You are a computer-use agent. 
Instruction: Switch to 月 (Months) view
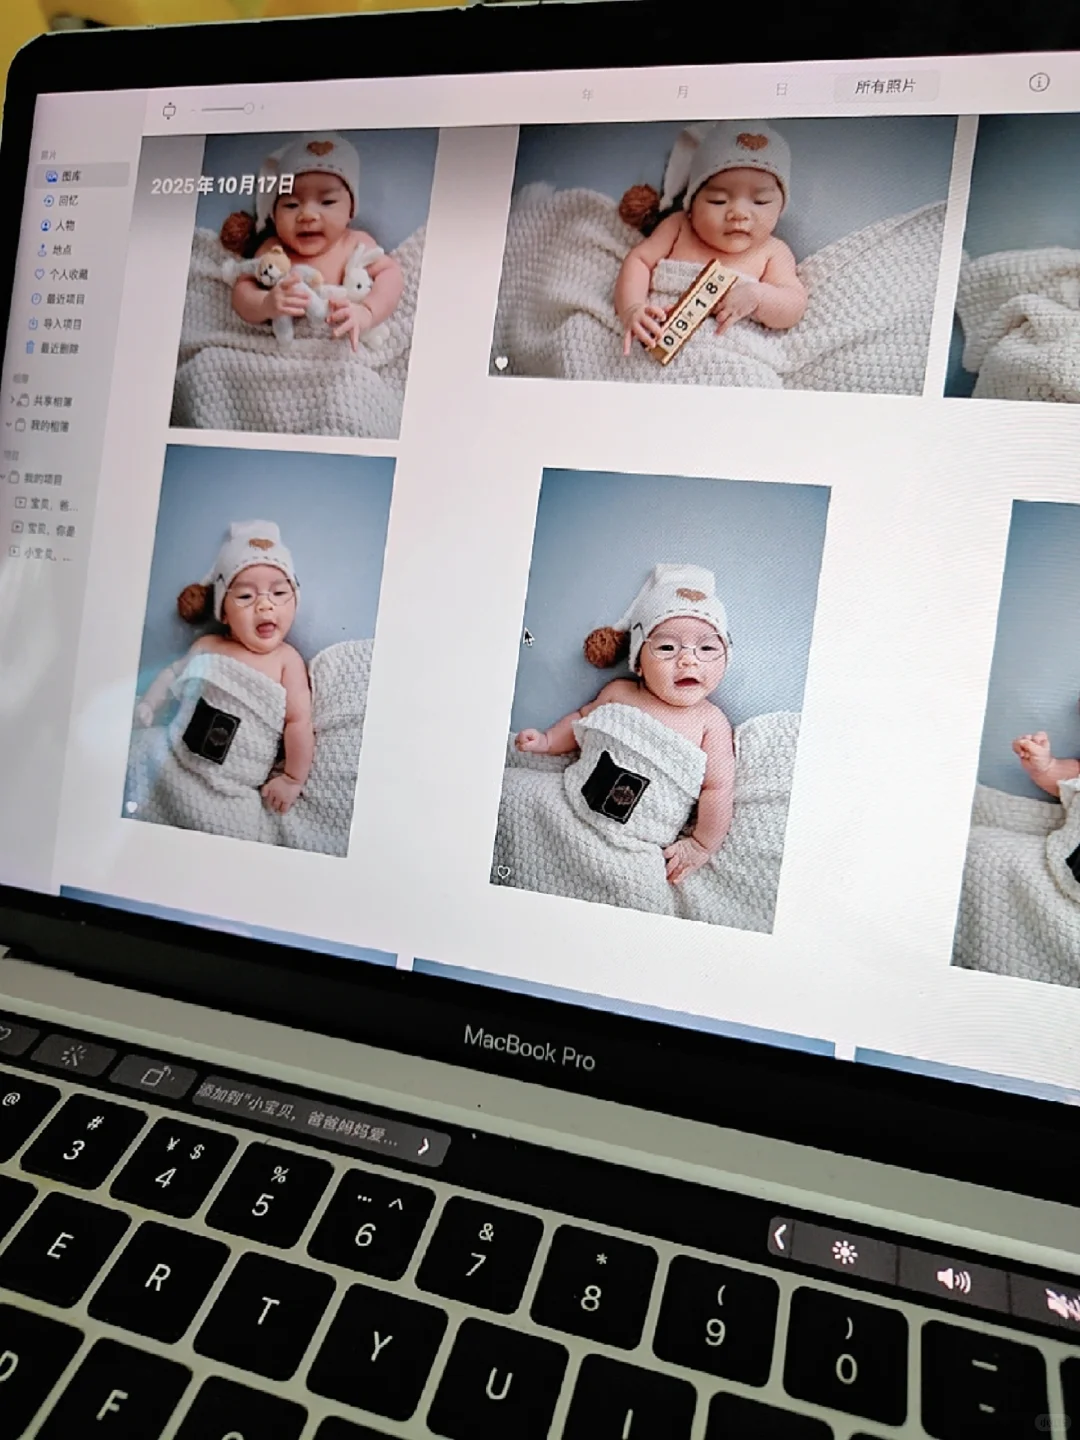pos(682,91)
